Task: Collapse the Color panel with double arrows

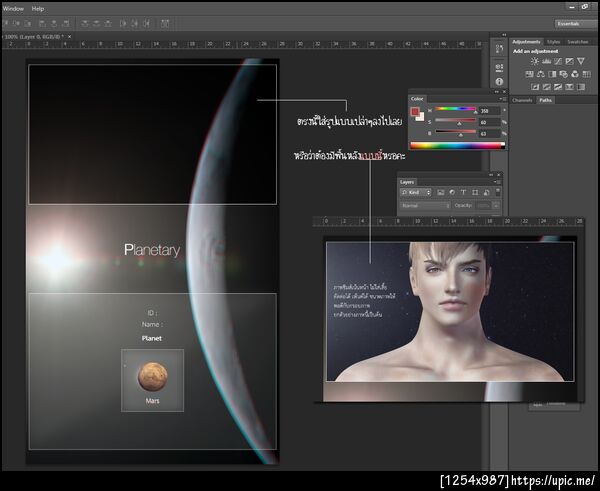Action: [497, 92]
